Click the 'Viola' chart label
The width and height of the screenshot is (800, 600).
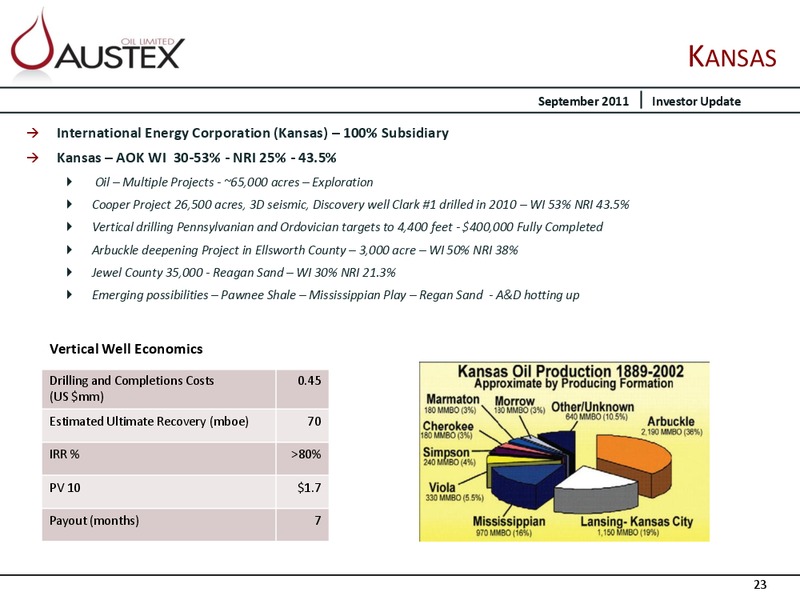(x=442, y=487)
